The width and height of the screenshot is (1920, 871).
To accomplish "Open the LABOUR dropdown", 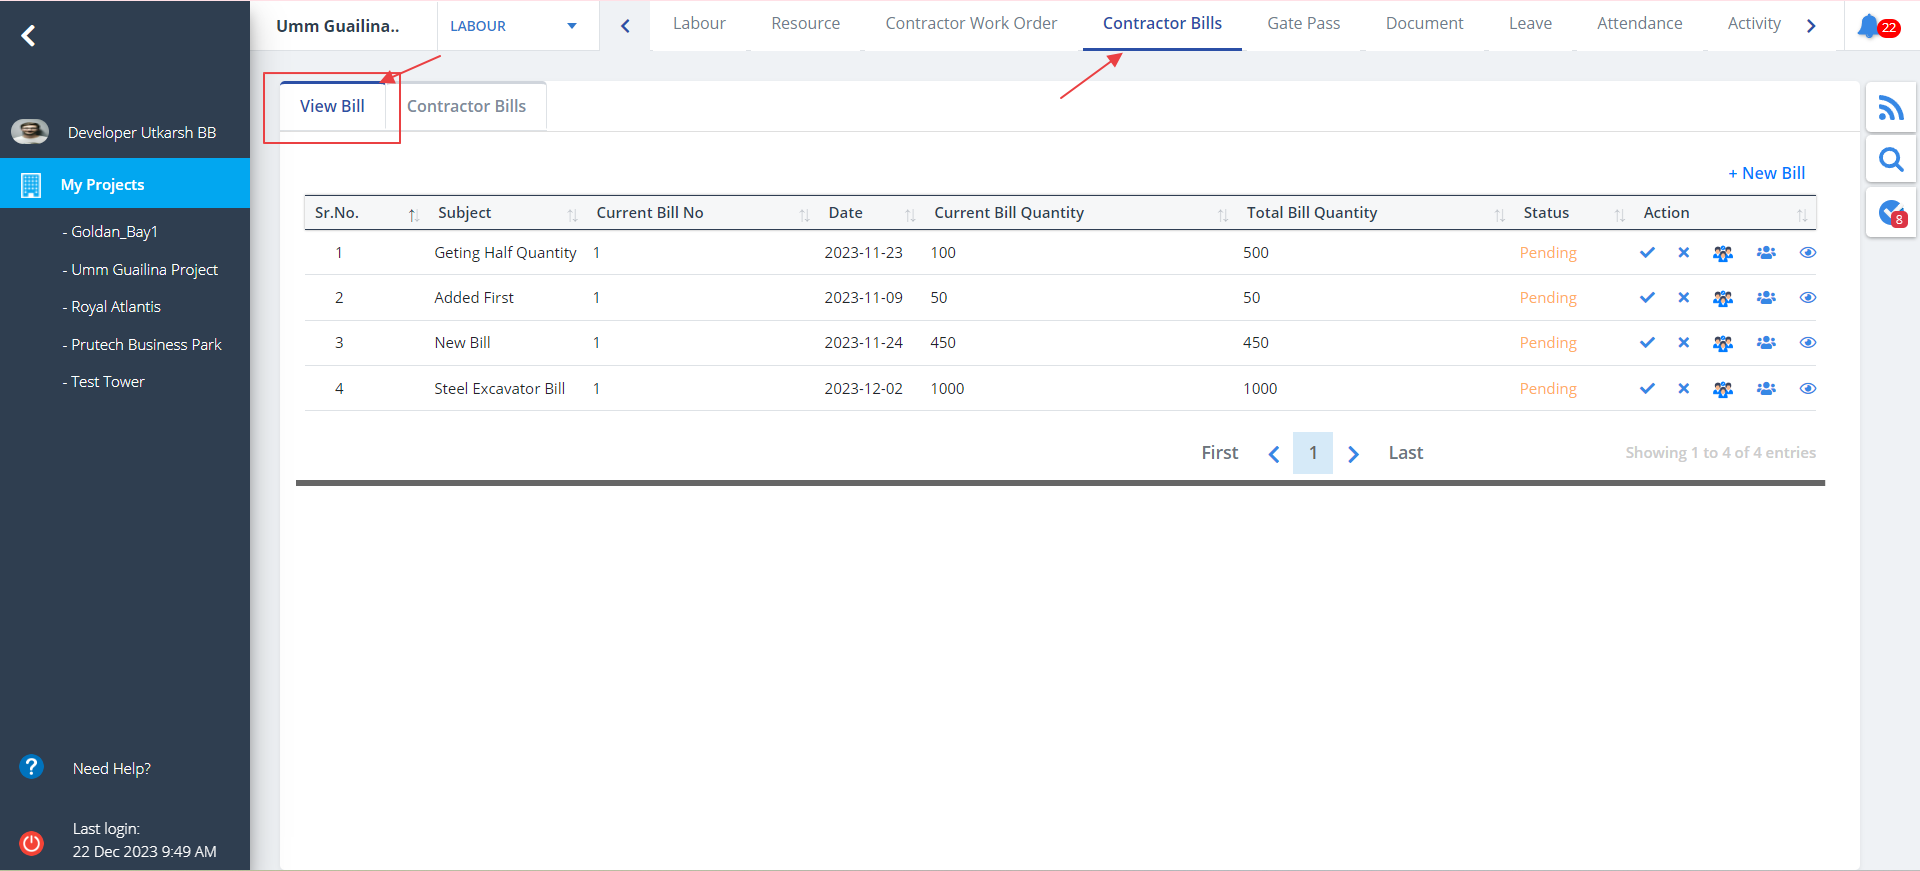I will click(x=514, y=26).
